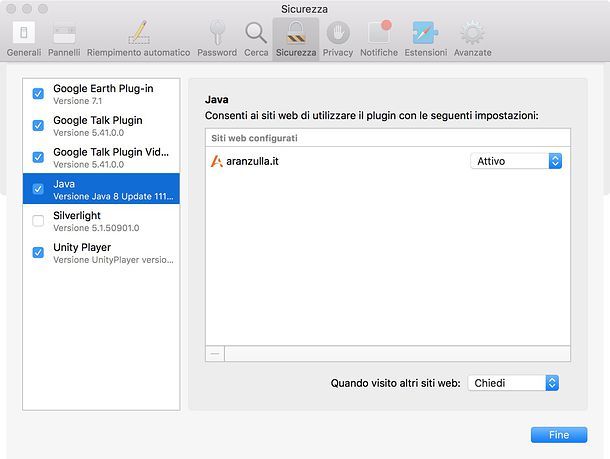Open the Privacy hand icon
Screen dimensions: 610x459
[338, 33]
